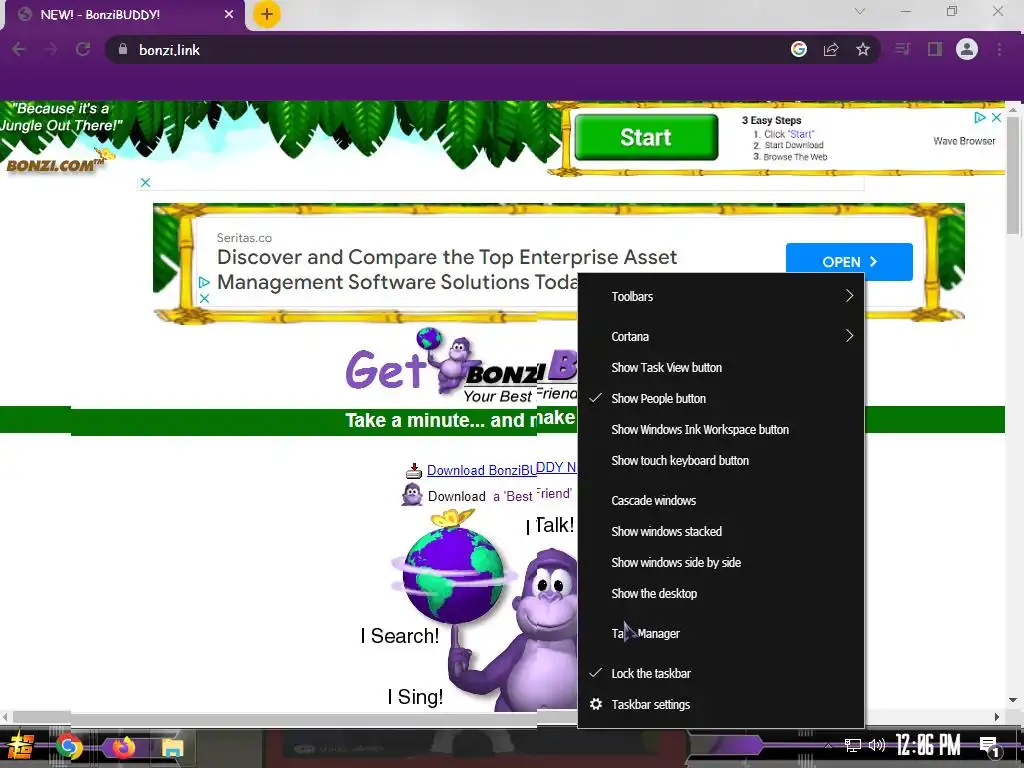Open Firefox from the taskbar
This screenshot has width=1024, height=768.
123,746
